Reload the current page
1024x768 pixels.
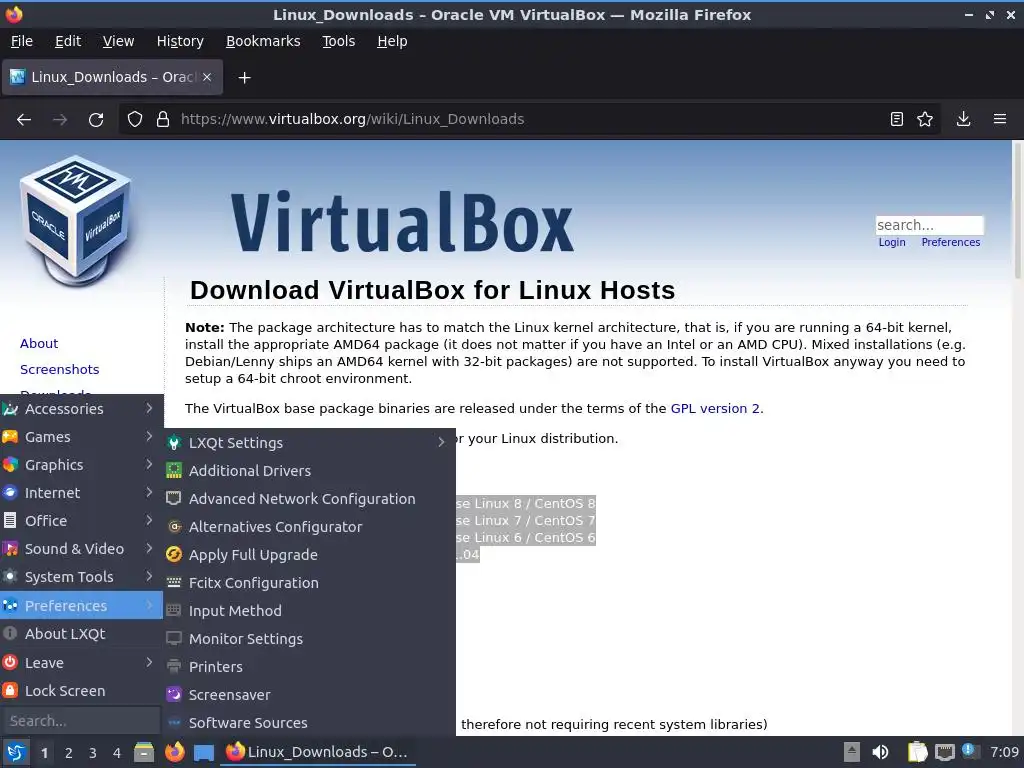point(96,120)
